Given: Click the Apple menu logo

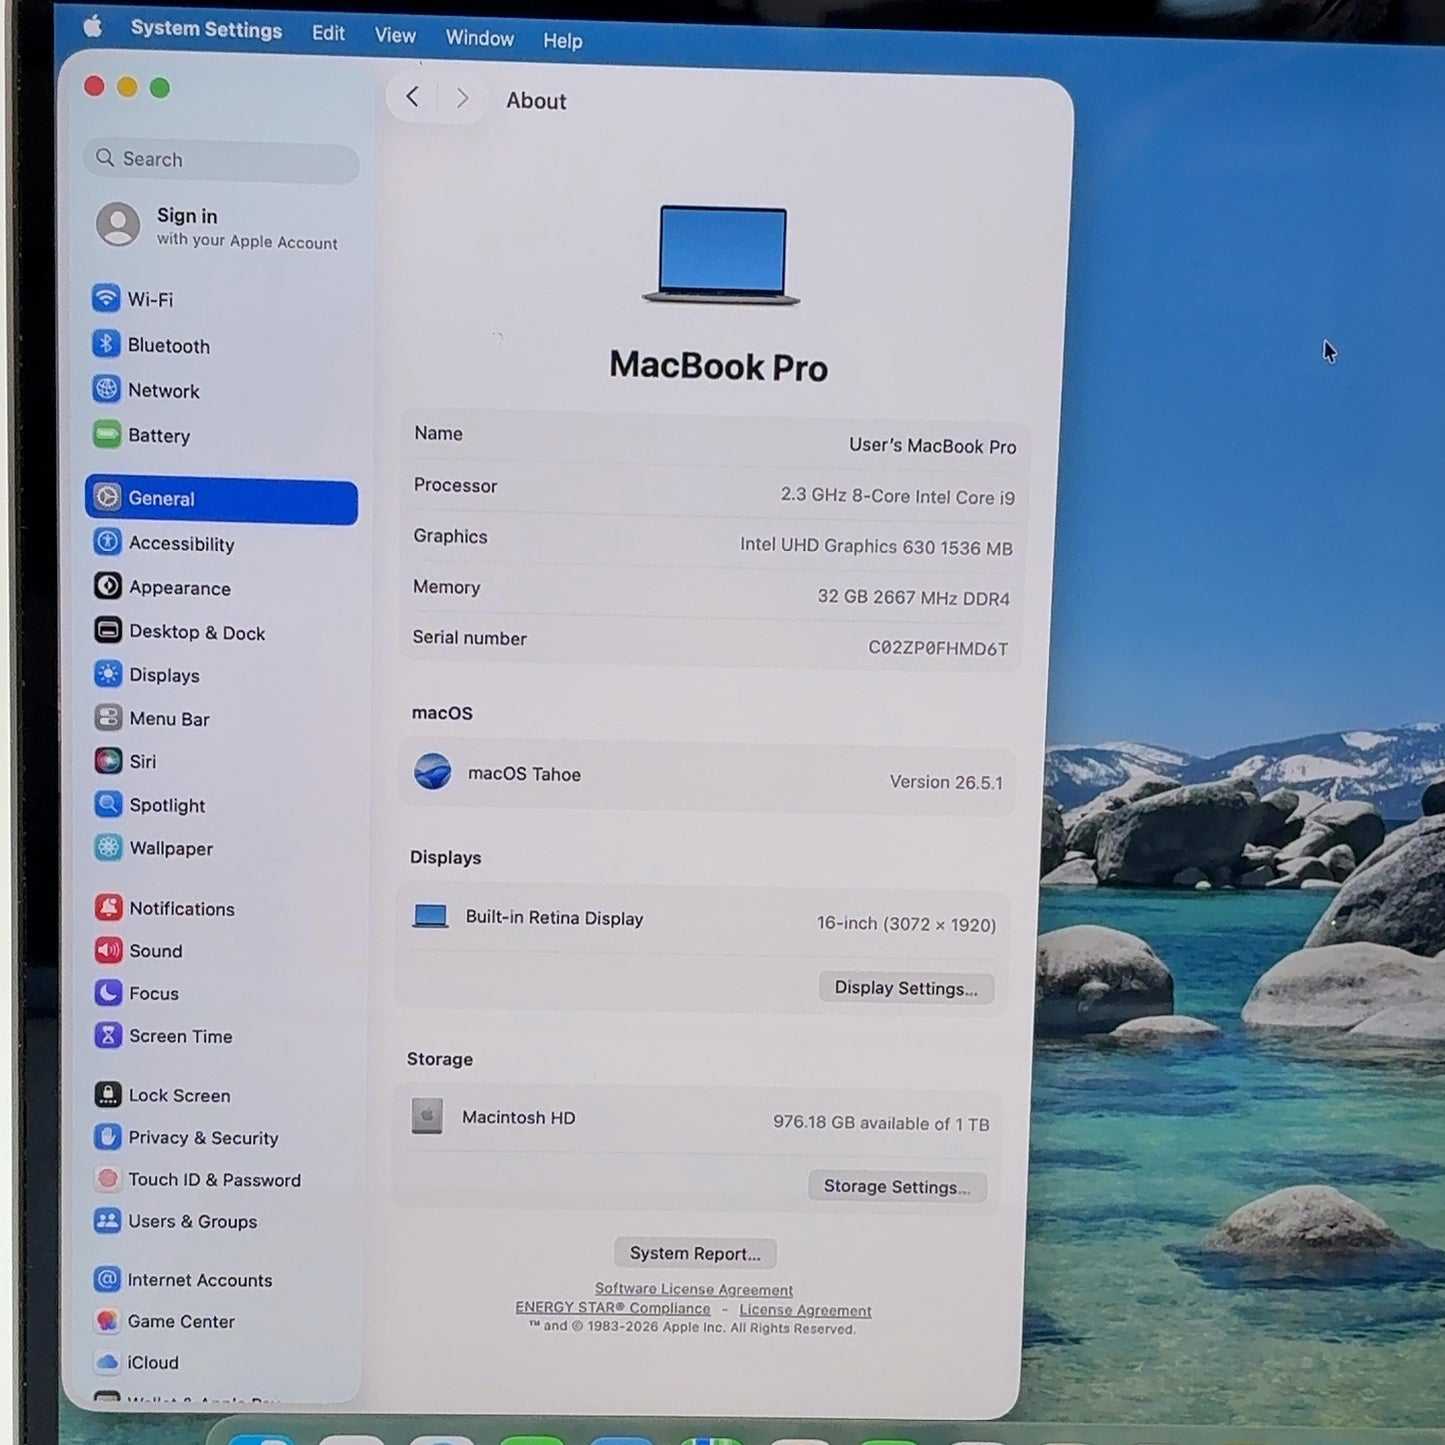Looking at the screenshot, I should click(x=92, y=27).
